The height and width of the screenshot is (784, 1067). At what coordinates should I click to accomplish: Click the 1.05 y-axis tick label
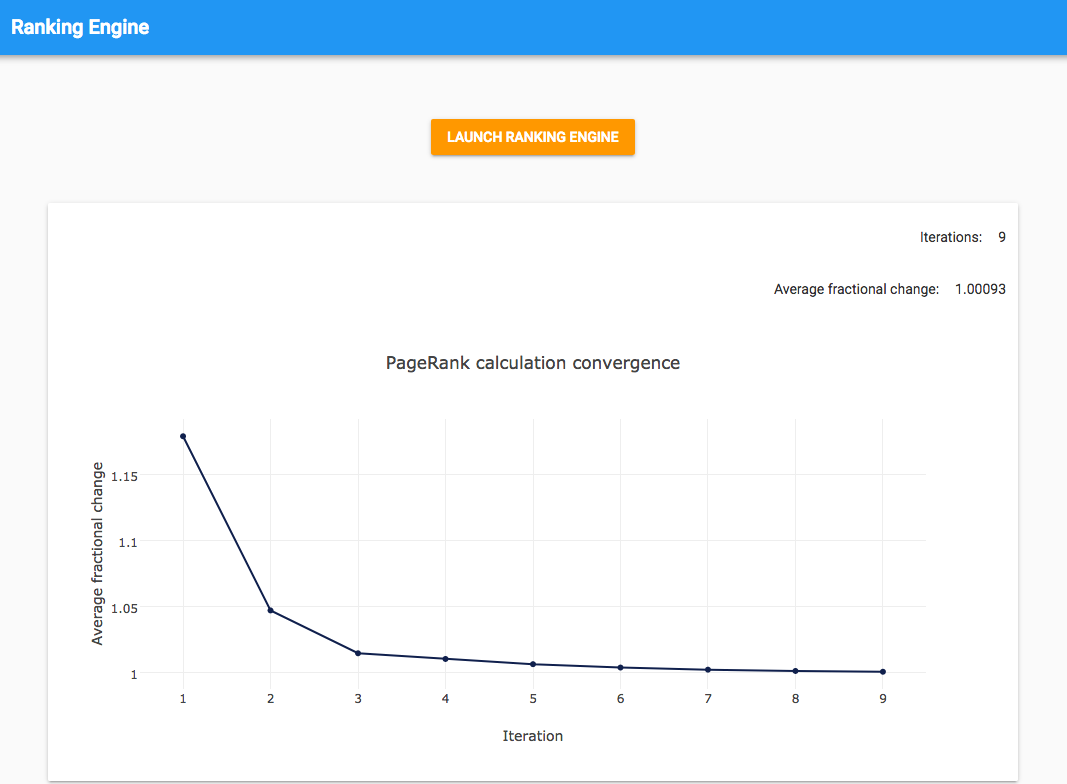(125, 608)
